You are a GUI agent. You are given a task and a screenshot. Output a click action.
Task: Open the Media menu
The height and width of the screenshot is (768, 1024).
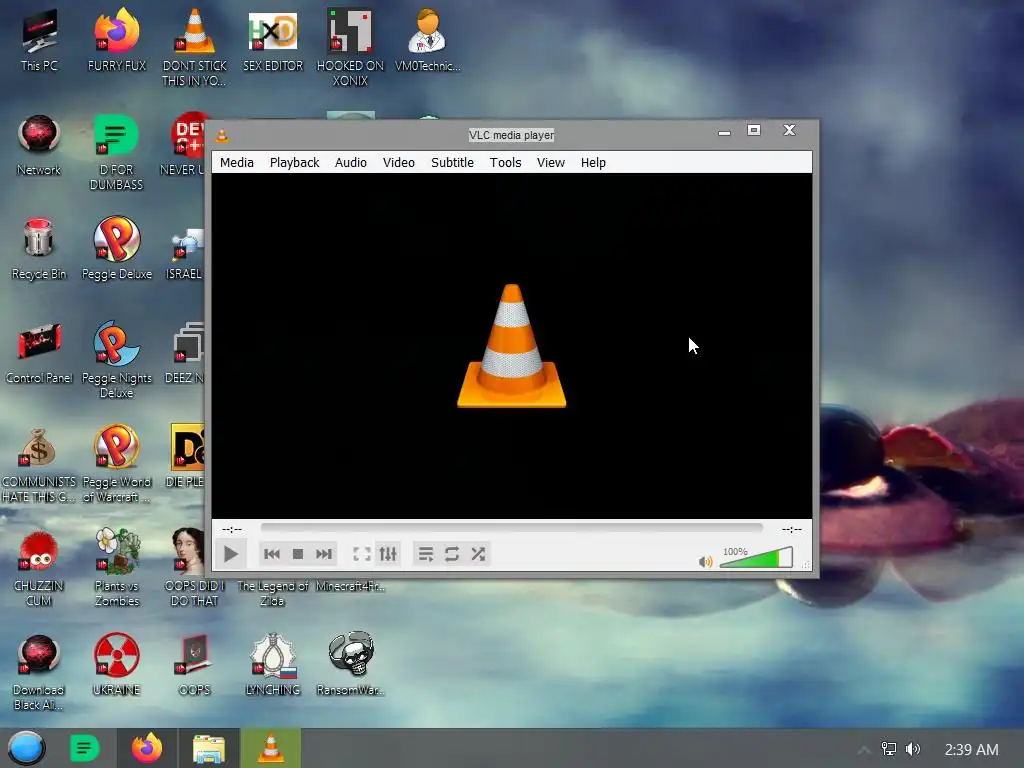[x=236, y=163]
